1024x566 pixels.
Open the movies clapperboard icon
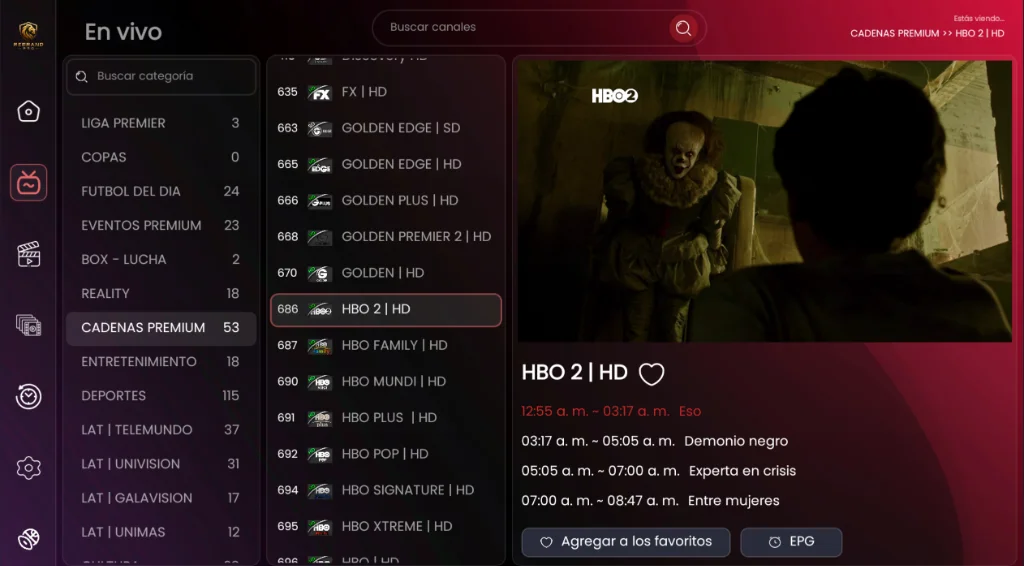coord(28,254)
